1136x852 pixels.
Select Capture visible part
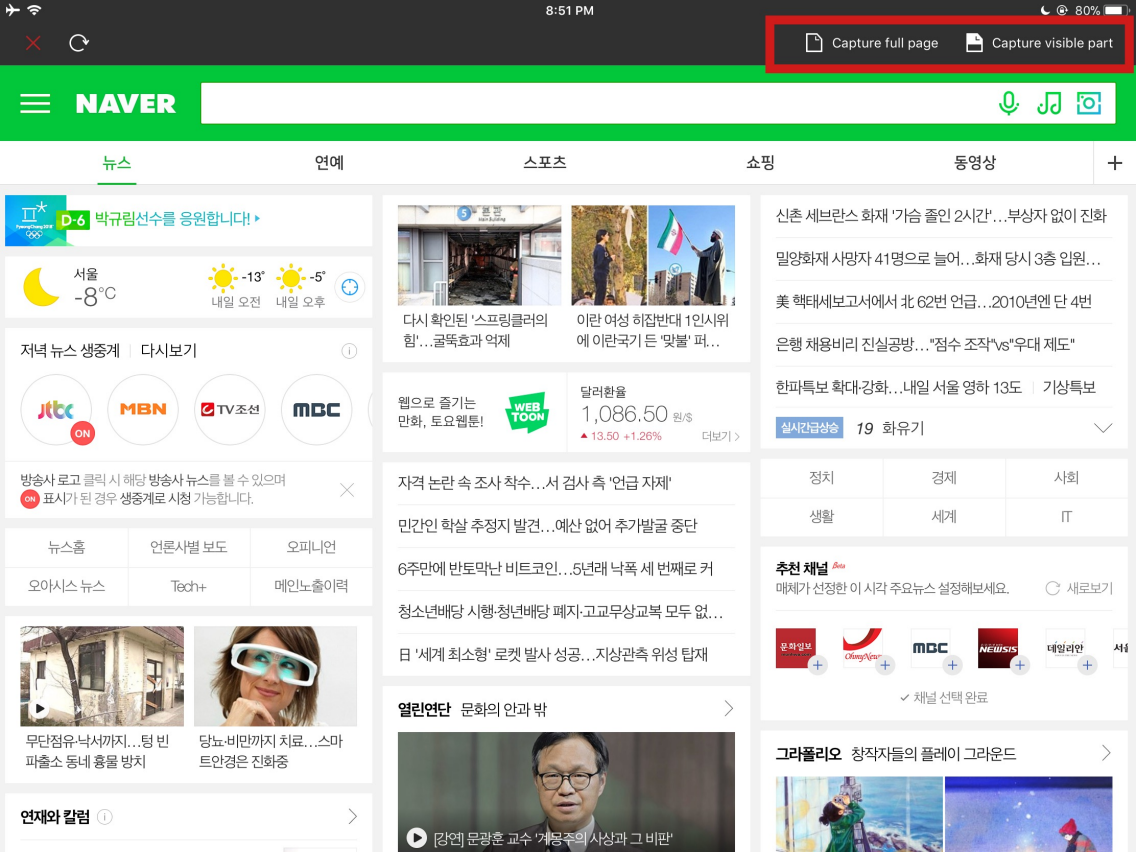coord(1039,43)
